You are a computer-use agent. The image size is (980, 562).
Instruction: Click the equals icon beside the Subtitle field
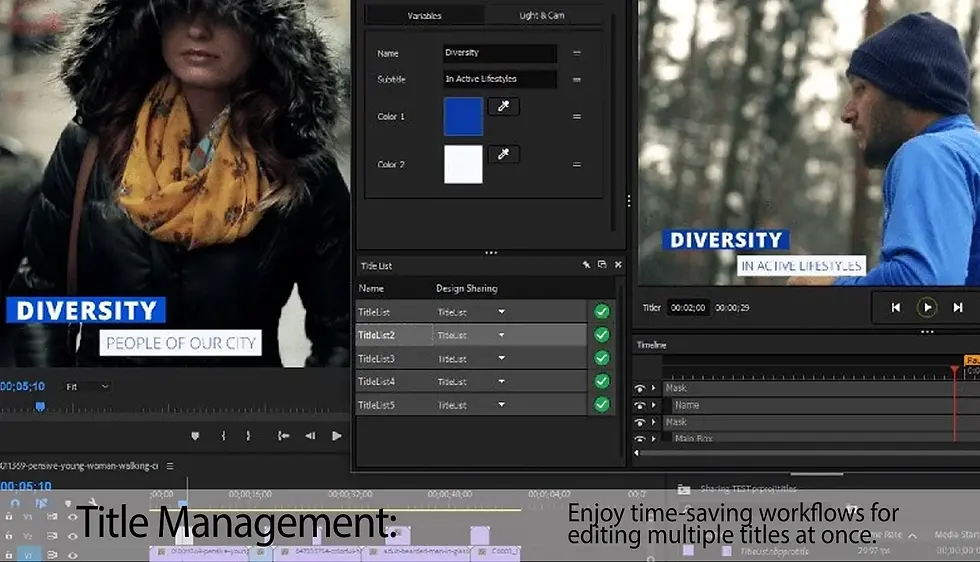pyautogui.click(x=577, y=79)
